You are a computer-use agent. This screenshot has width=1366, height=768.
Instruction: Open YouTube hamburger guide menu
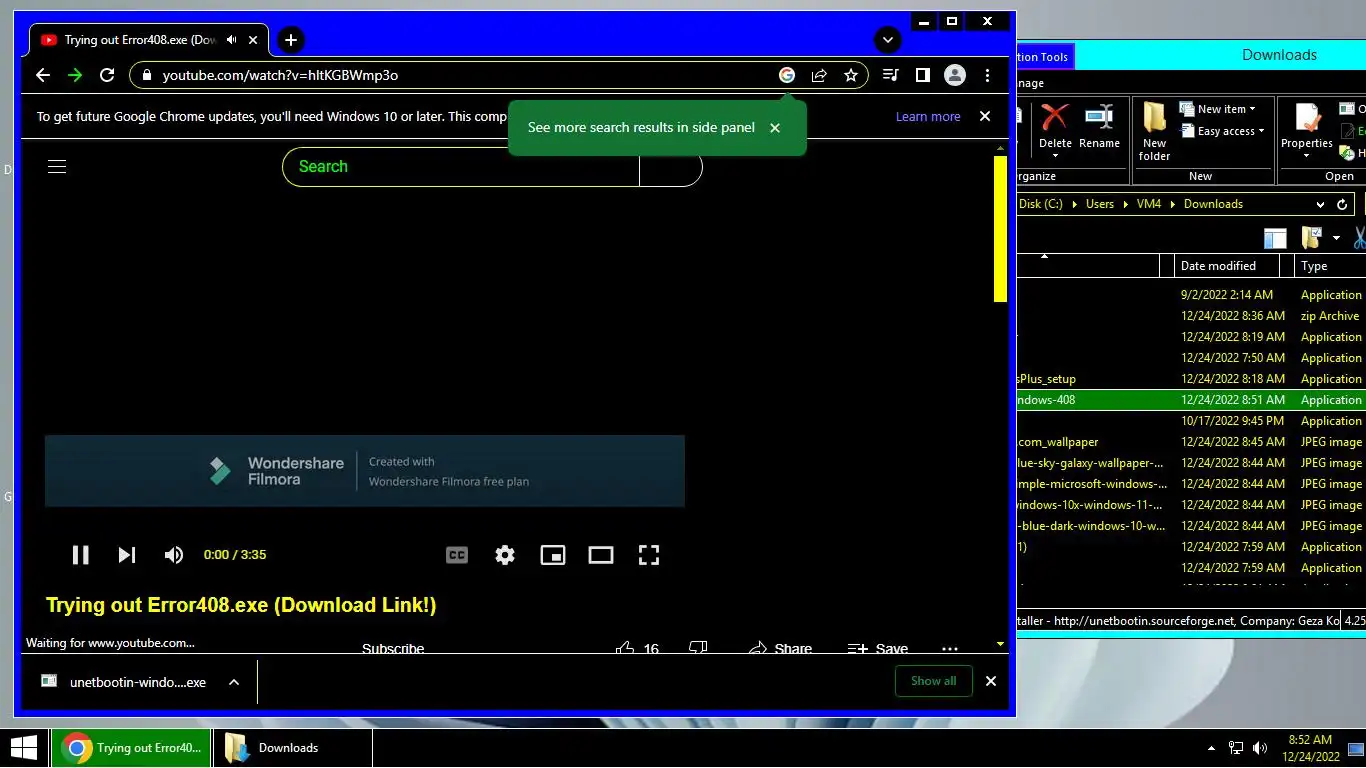57,167
